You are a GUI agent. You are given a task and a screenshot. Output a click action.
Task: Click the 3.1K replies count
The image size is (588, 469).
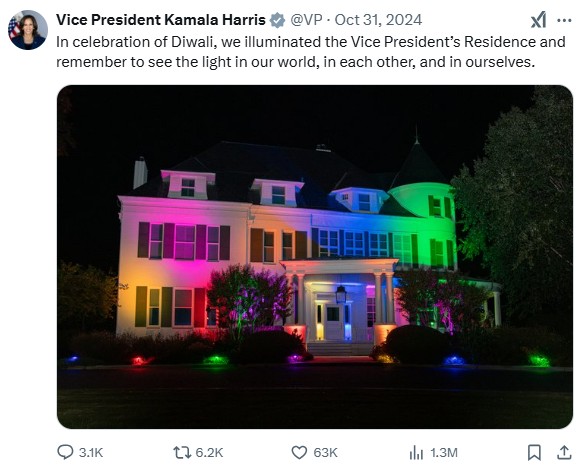[x=91, y=453]
